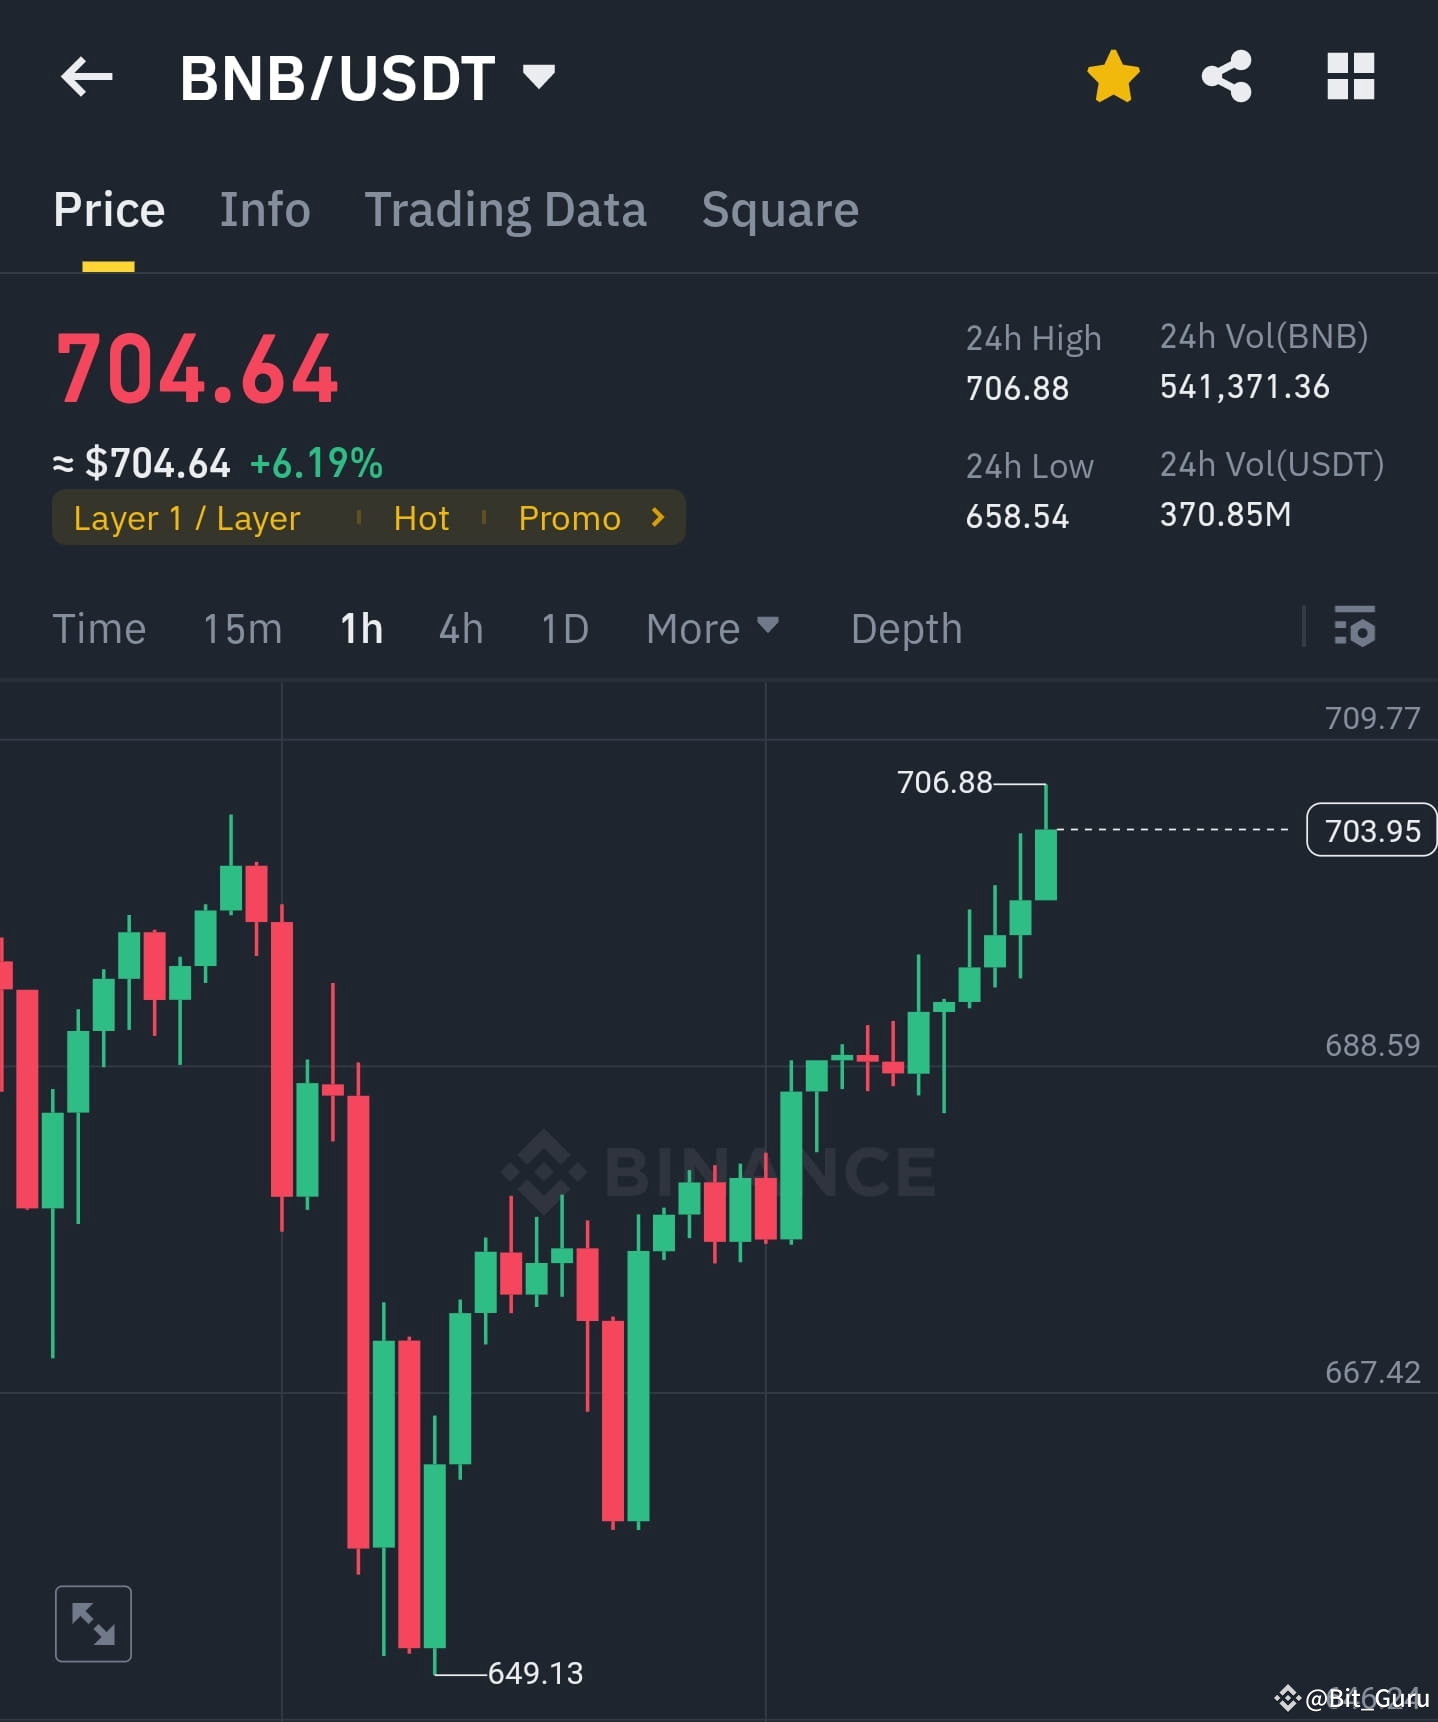
Task: Switch to the Trading Data tab
Action: pyautogui.click(x=506, y=209)
